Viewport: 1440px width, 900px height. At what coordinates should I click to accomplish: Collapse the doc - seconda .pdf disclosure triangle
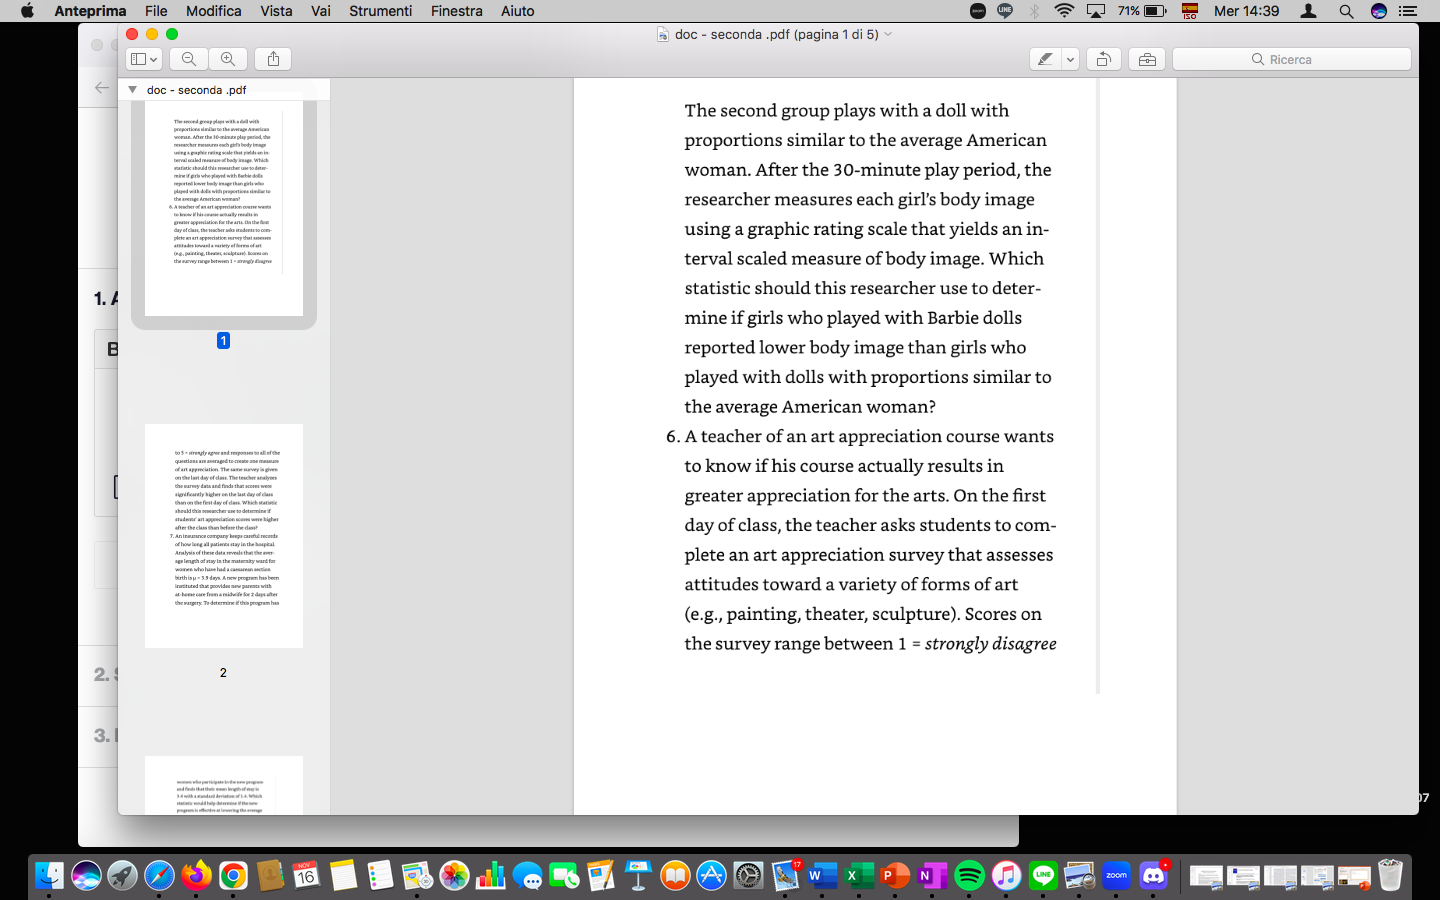pos(132,89)
